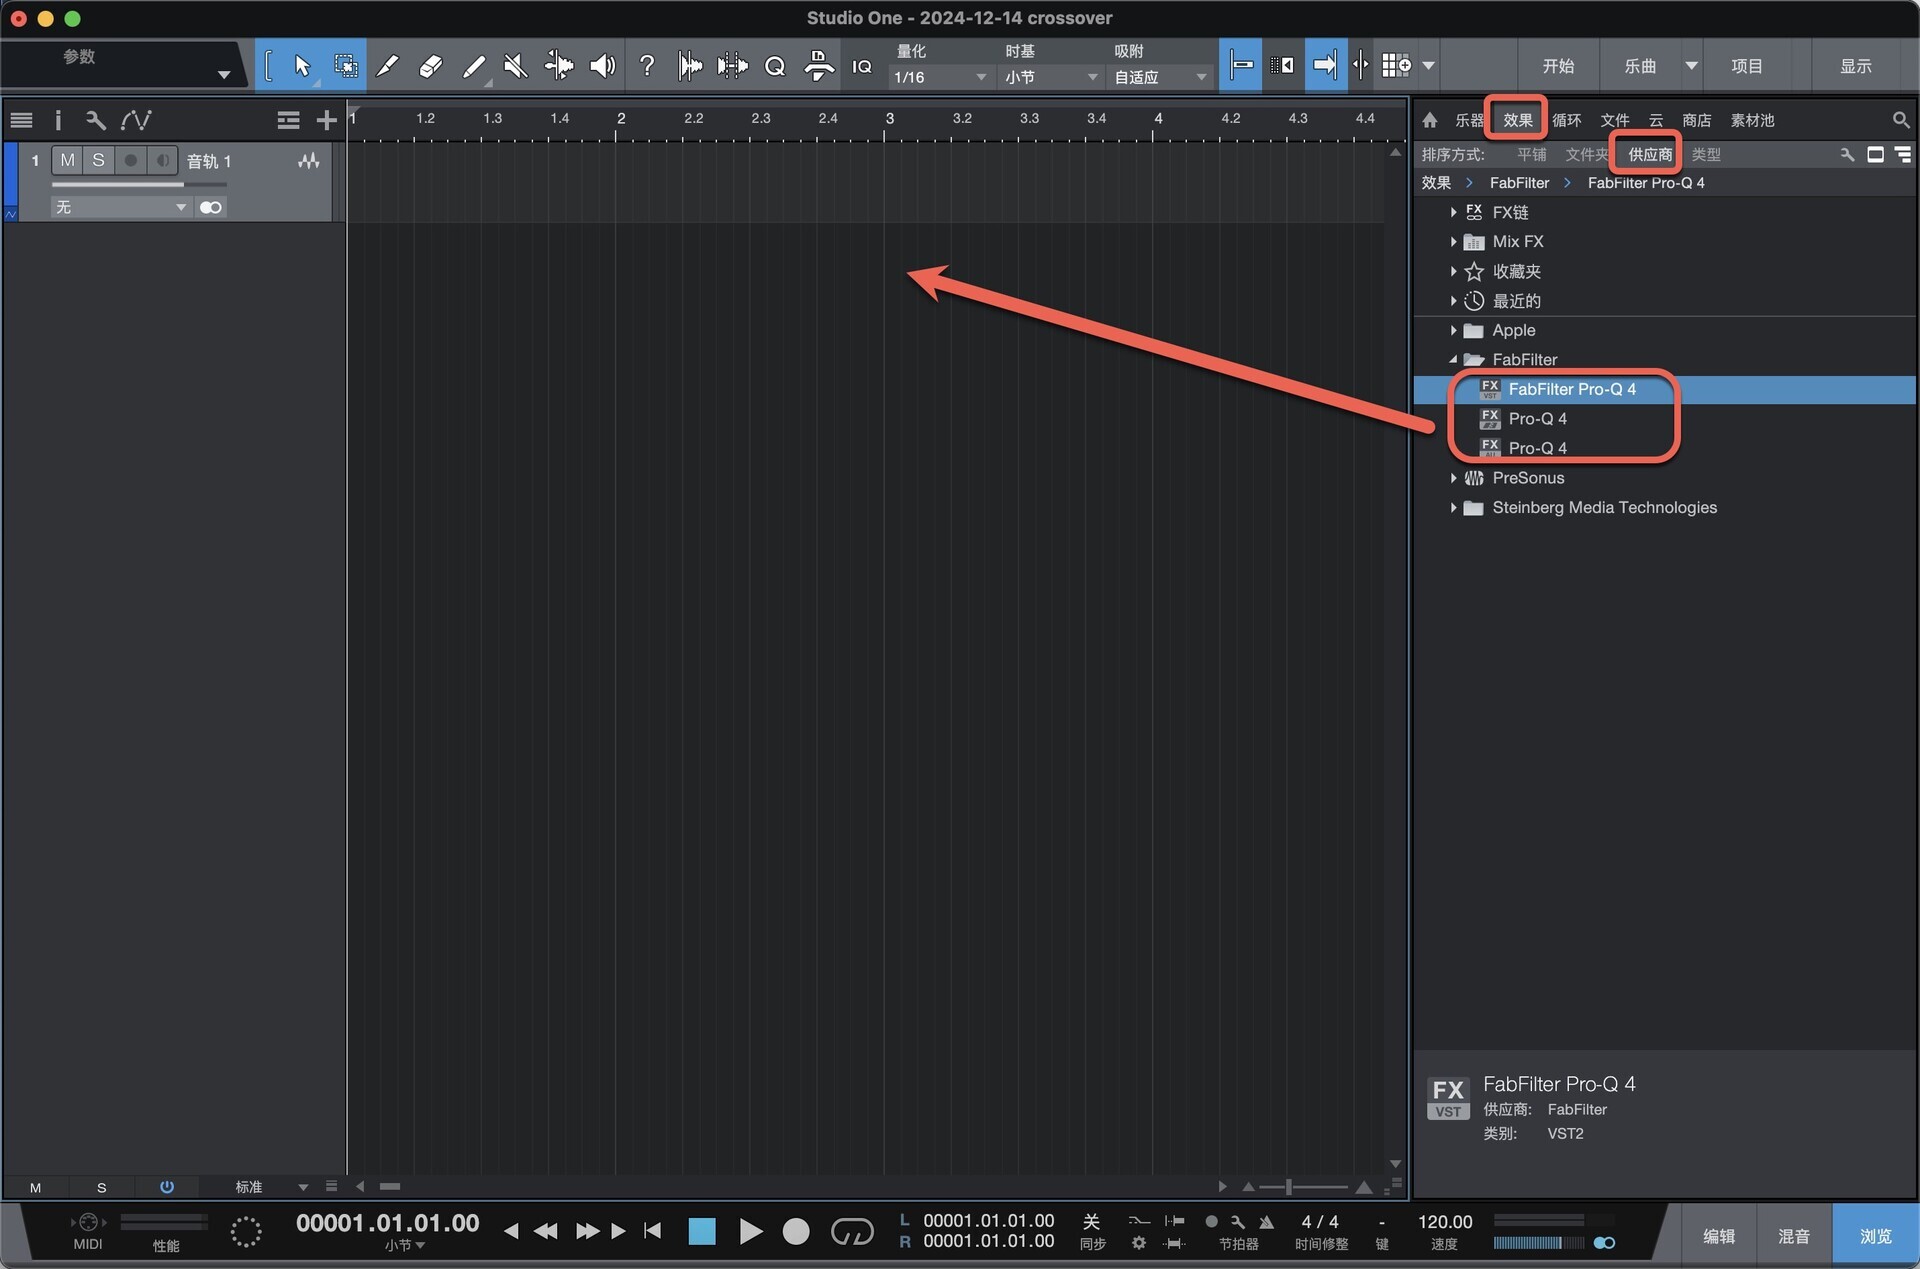Viewport: 1920px width, 1269px height.
Task: Click the plus icon to add tracks
Action: click(326, 121)
